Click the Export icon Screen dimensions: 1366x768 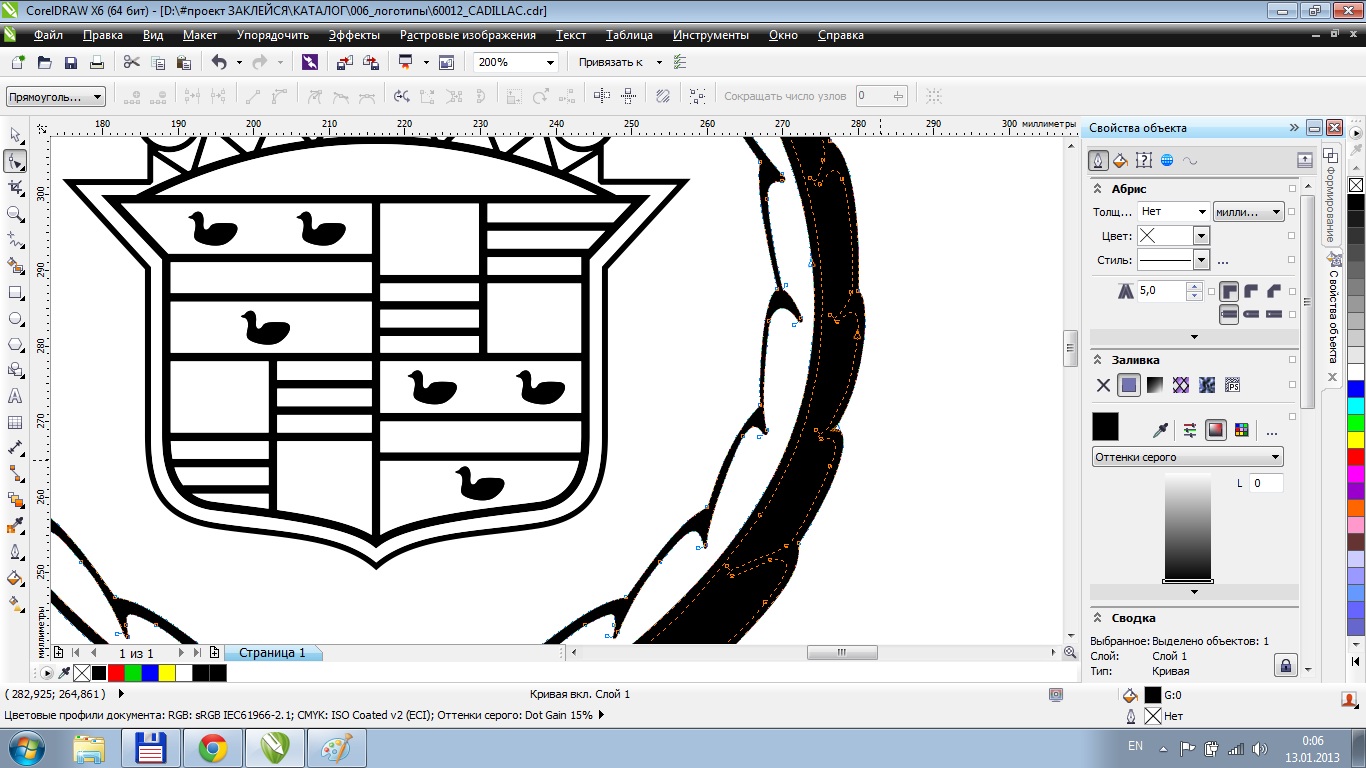click(371, 62)
